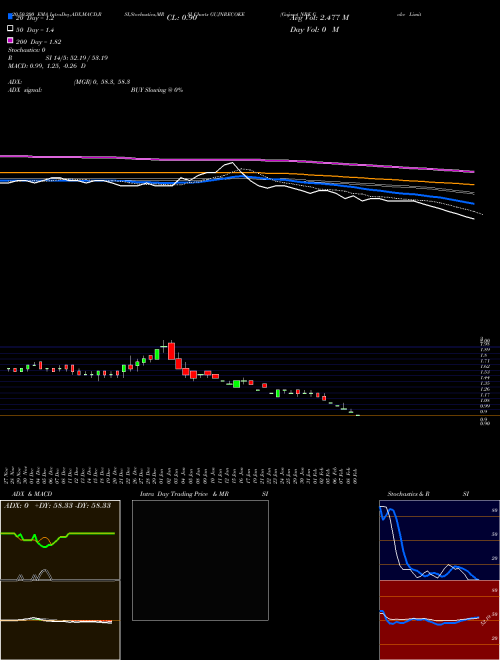The height and width of the screenshot is (660, 500).
Task: Click inside the empty intraday trading price chart
Action: 200,560
